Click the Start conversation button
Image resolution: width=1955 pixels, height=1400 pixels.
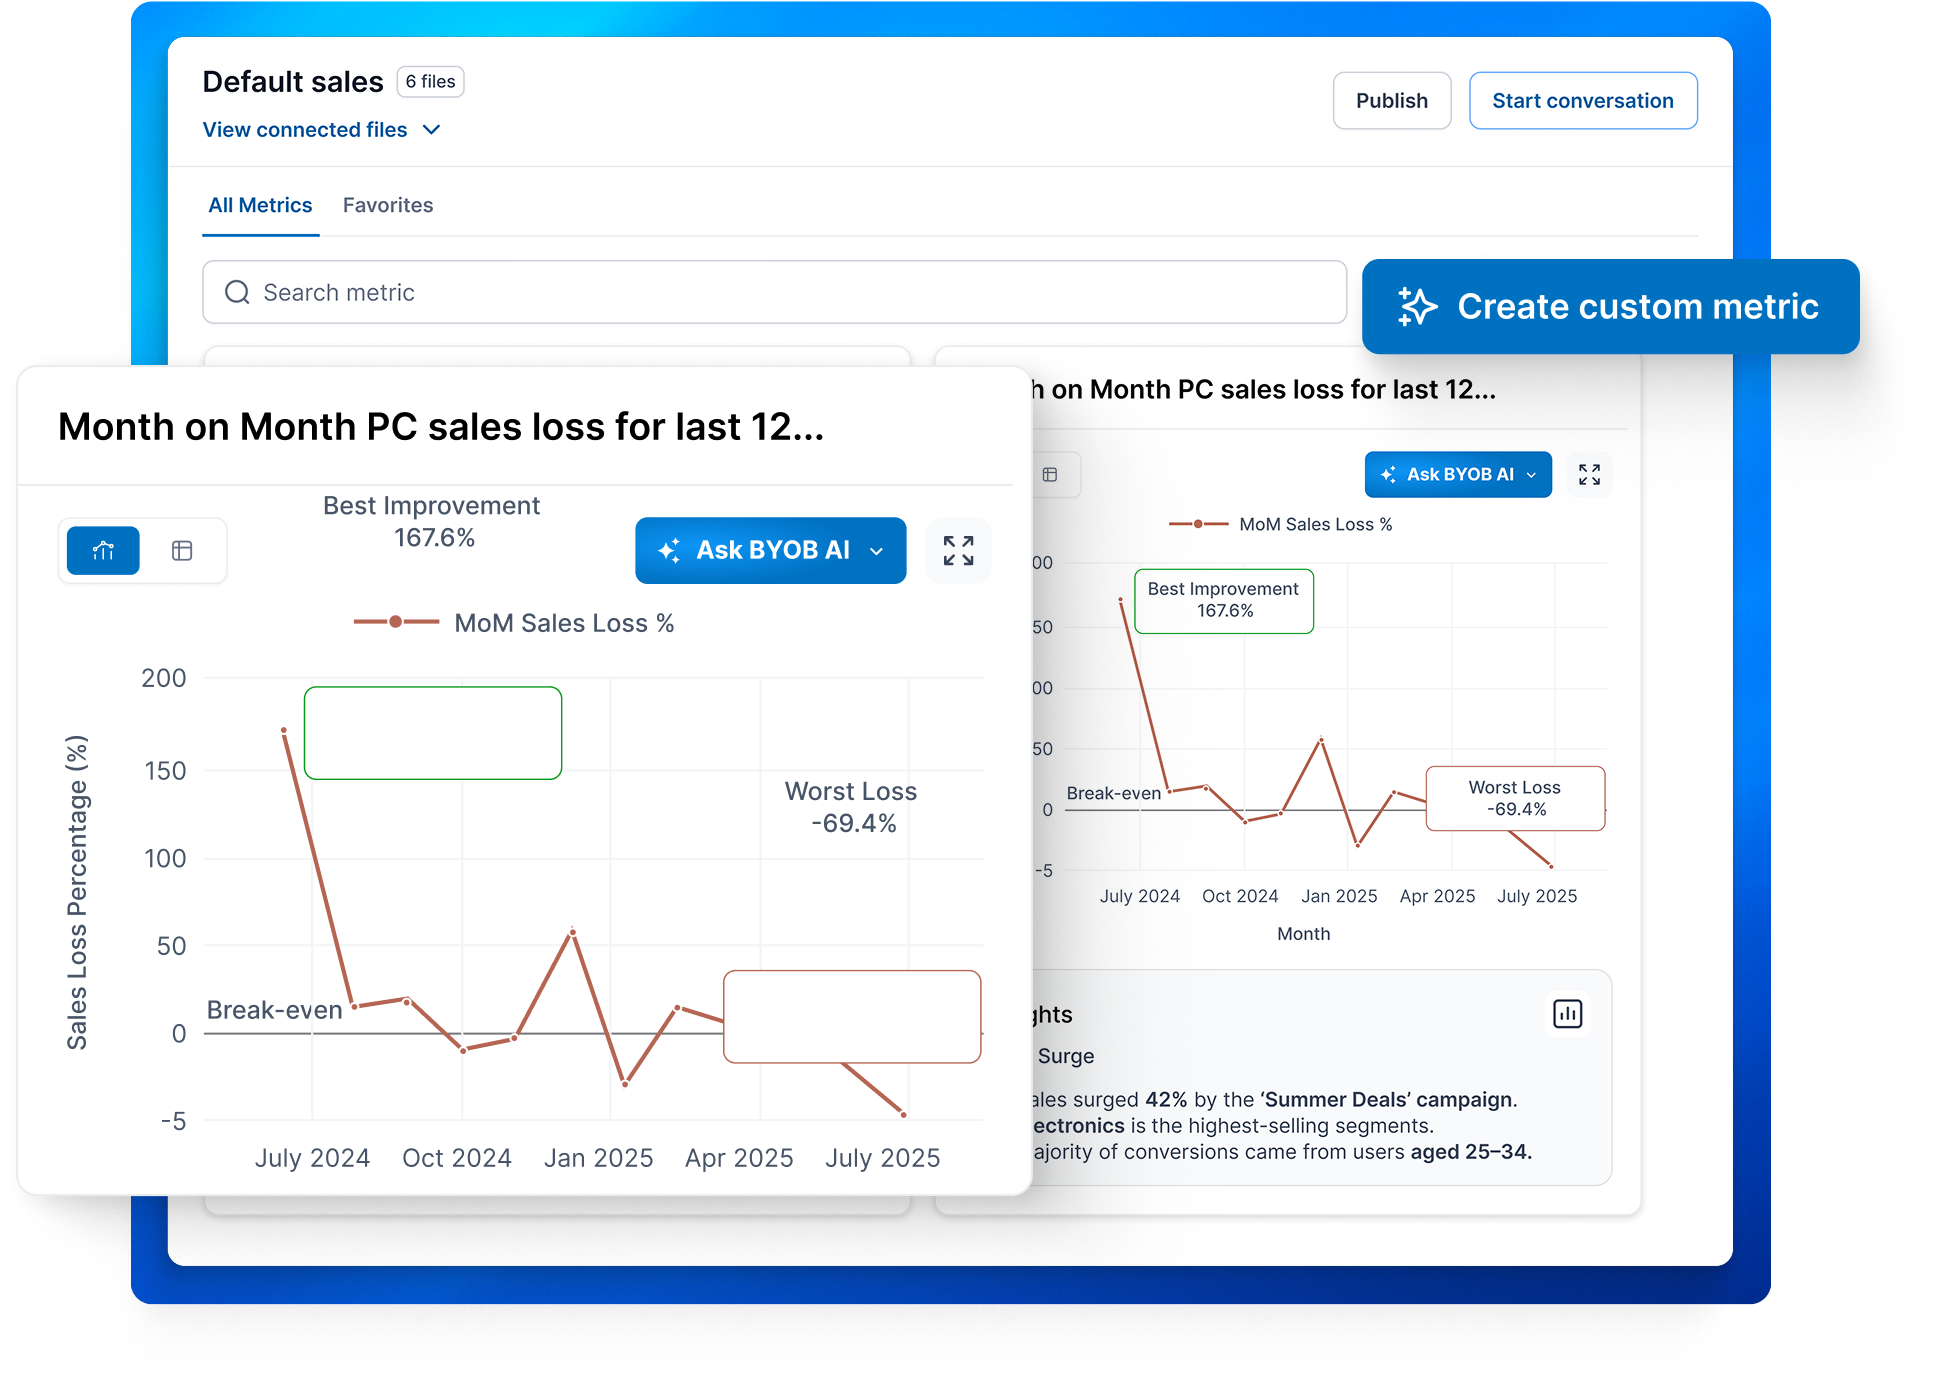click(1582, 101)
